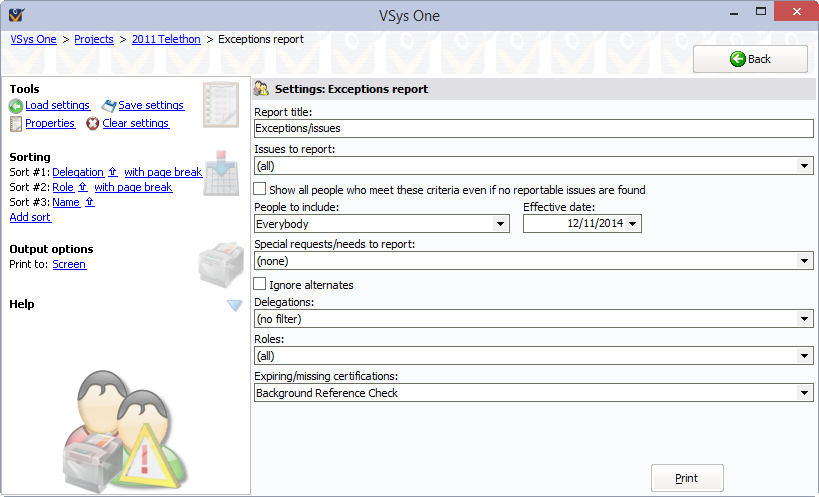Click the Exceptions report breadcrumb text

pyautogui.click(x=261, y=39)
